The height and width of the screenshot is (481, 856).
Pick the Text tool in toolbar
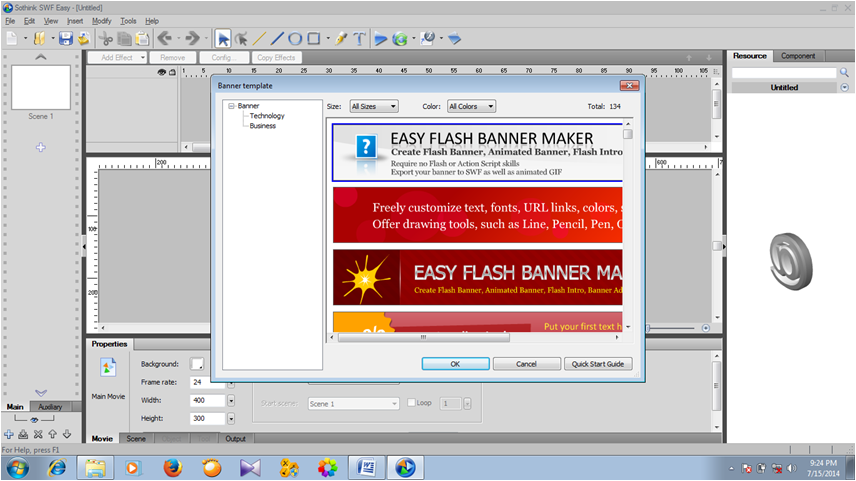(359, 39)
